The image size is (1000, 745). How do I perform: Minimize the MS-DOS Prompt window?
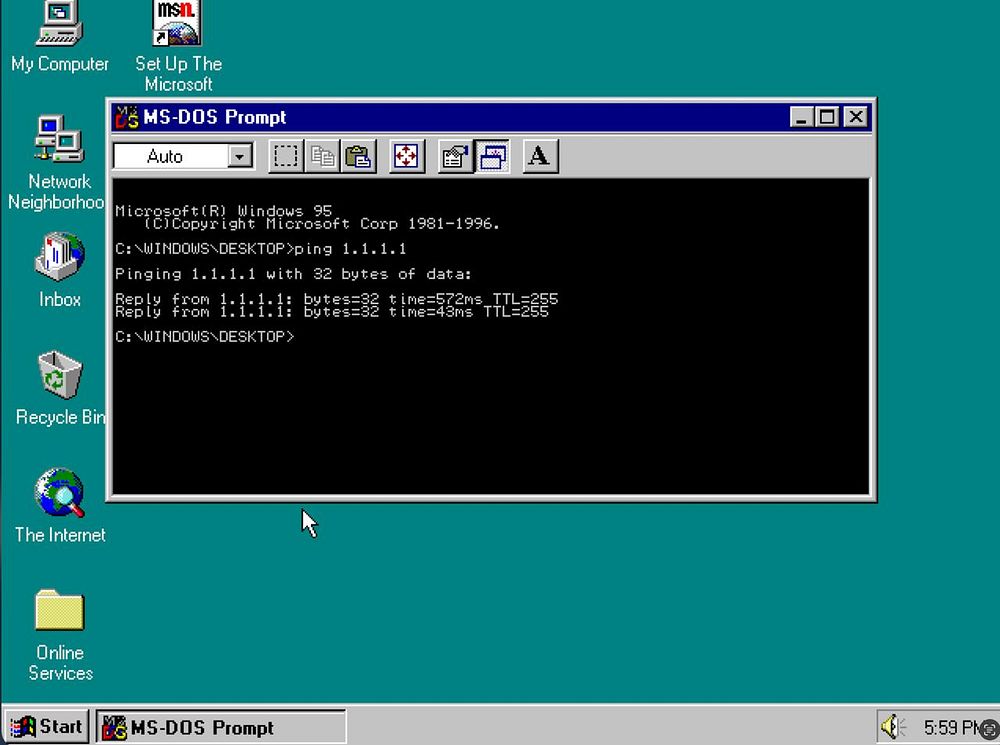coord(802,117)
